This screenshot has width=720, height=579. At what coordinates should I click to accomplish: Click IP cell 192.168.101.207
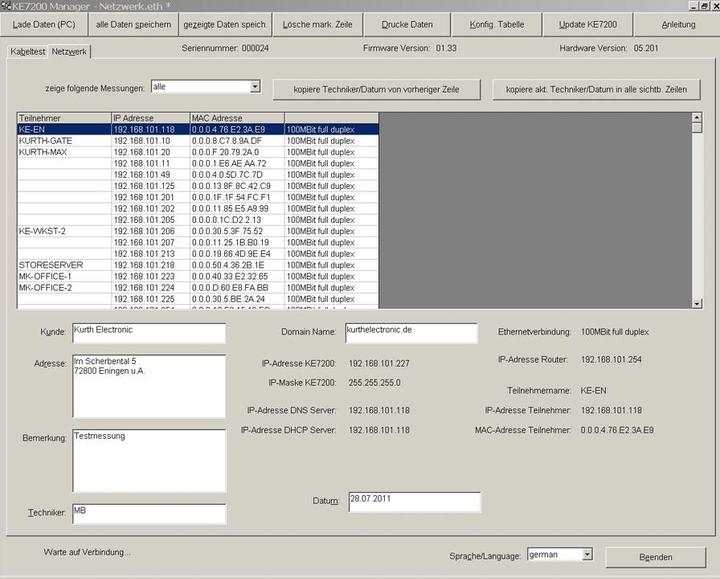151,242
